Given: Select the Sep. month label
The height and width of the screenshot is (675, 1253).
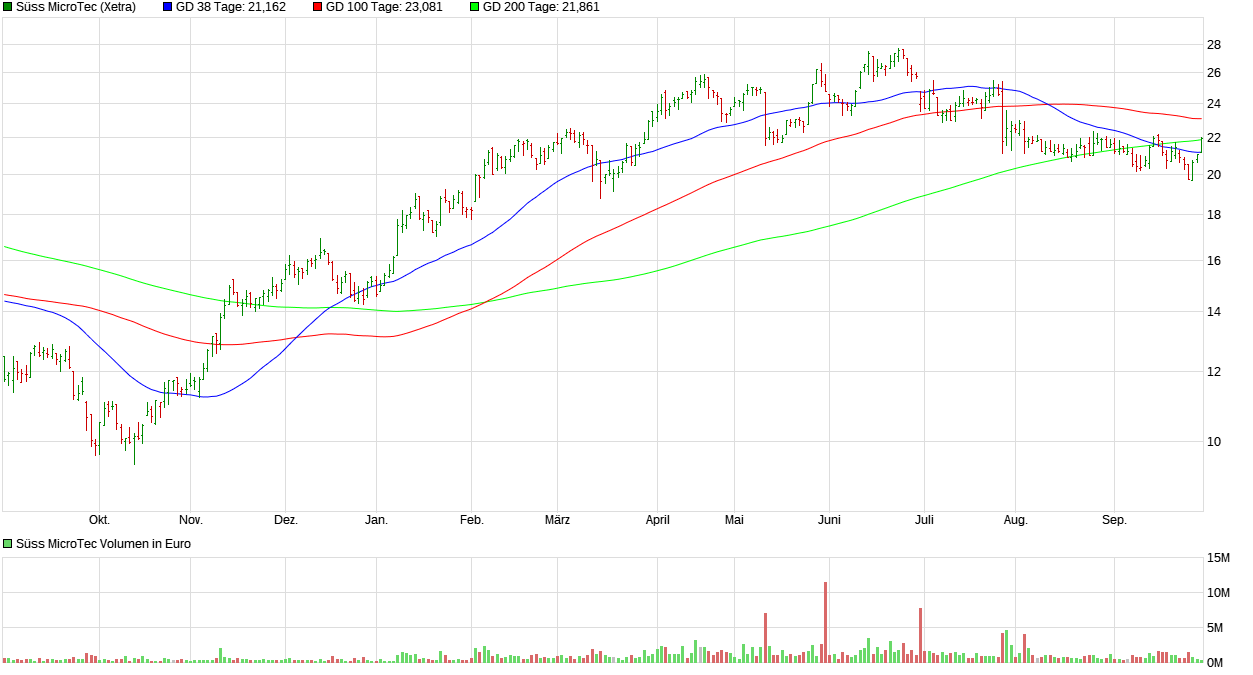Looking at the screenshot, I should tap(1115, 520).
